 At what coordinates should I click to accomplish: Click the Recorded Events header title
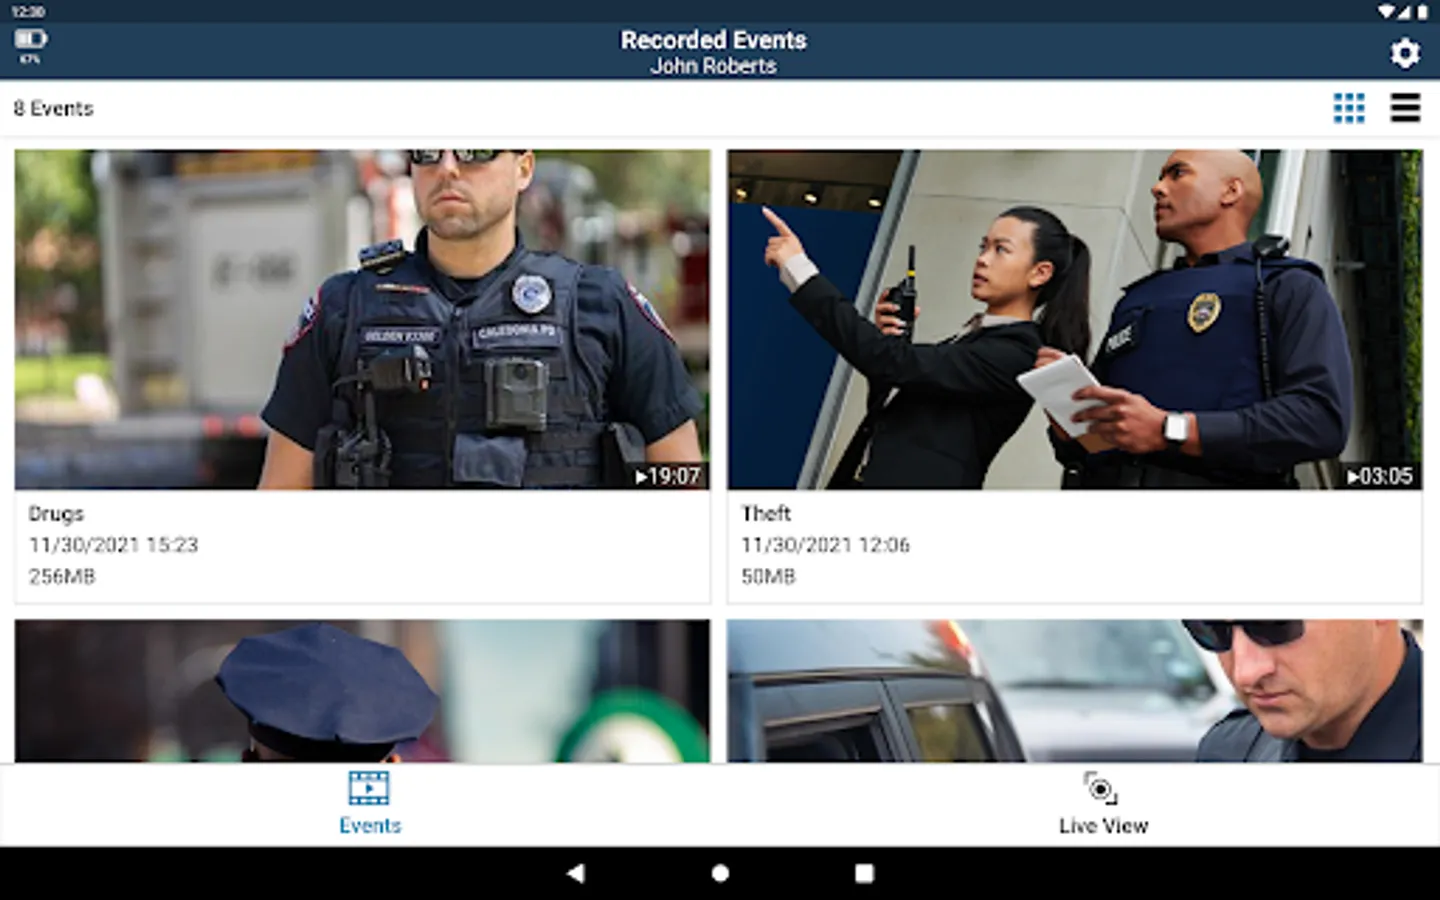pos(713,40)
